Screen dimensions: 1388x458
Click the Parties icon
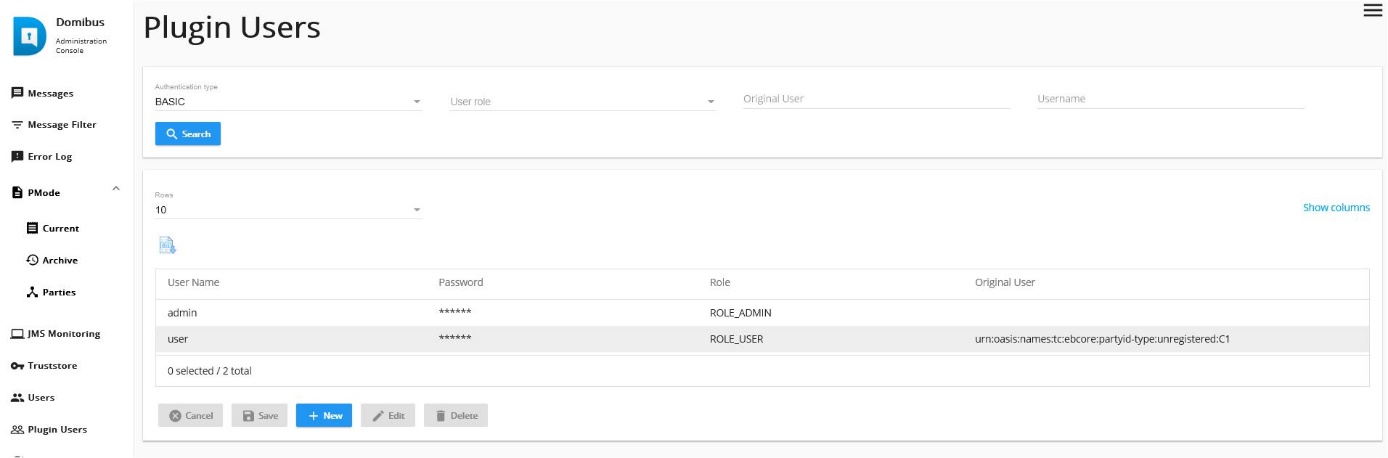(33, 292)
